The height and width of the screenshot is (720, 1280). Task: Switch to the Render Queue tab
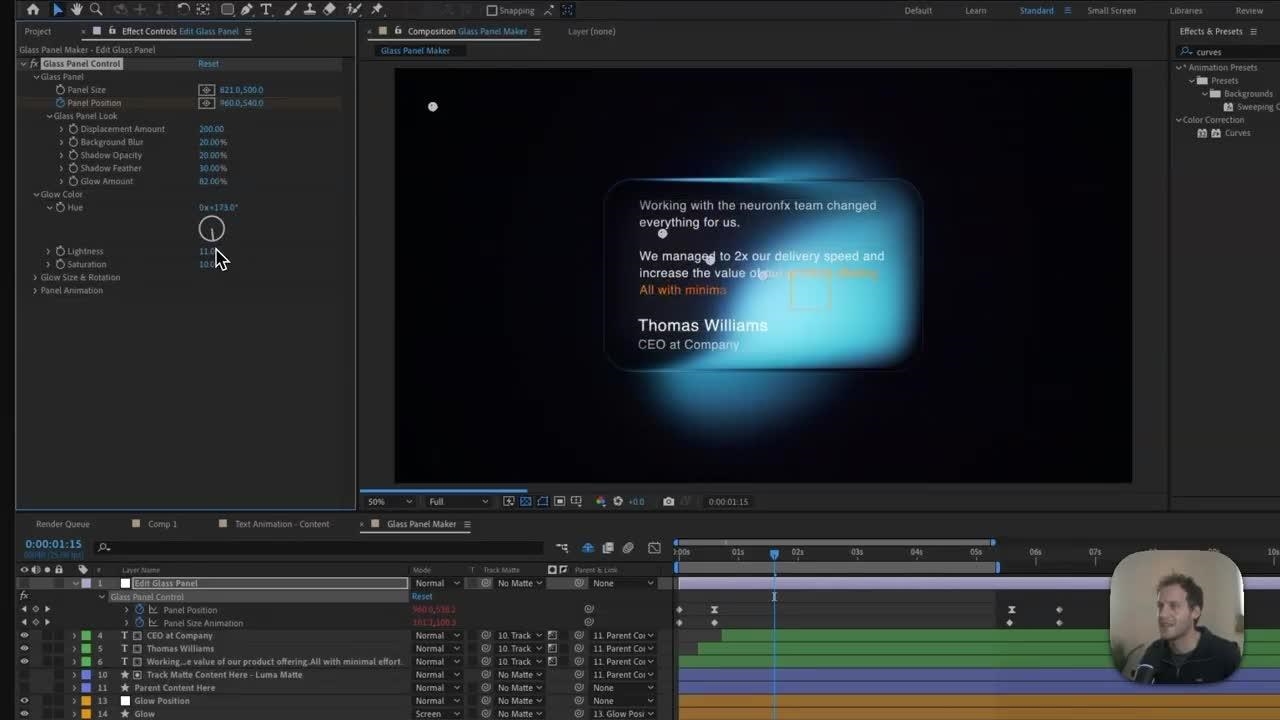(62, 524)
